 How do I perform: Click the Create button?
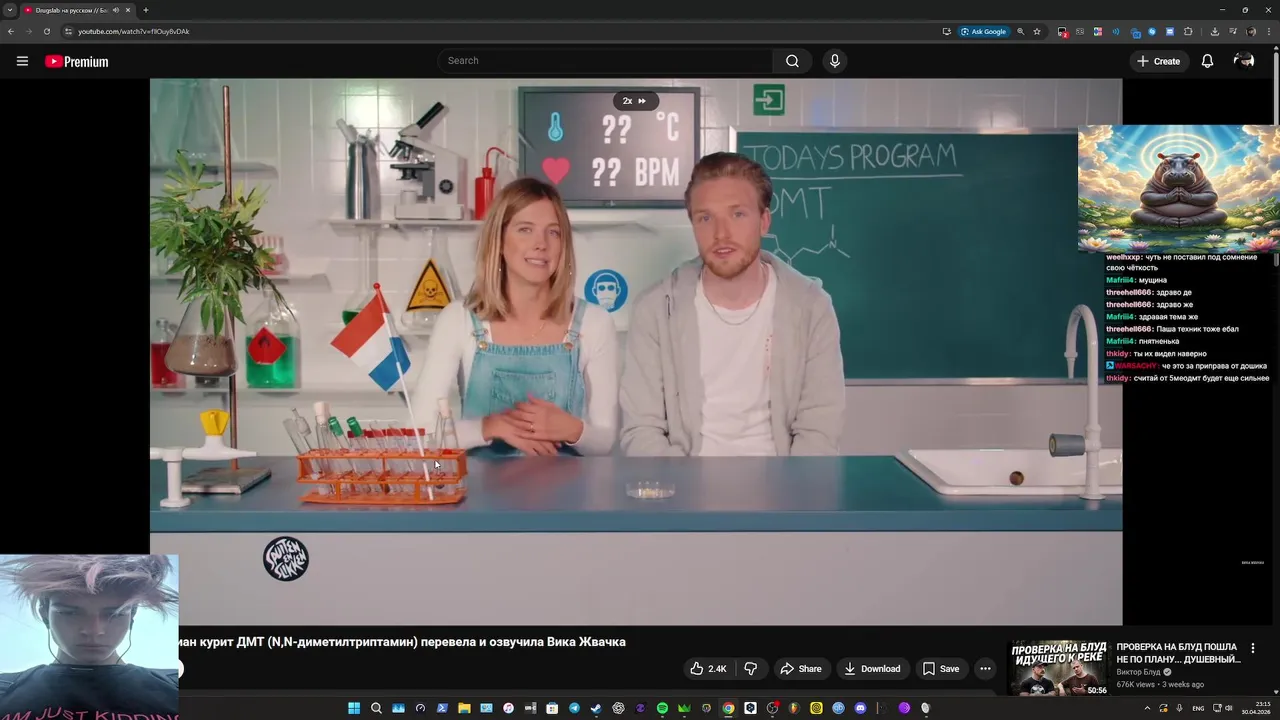(1158, 61)
